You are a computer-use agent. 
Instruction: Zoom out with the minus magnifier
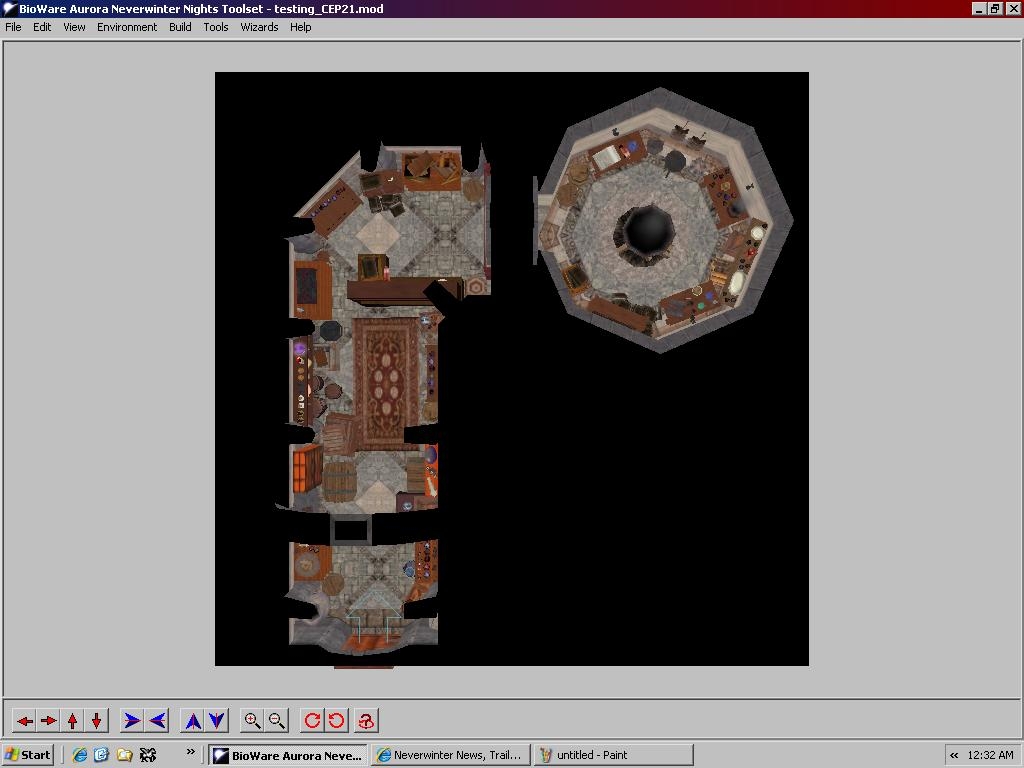coord(277,720)
